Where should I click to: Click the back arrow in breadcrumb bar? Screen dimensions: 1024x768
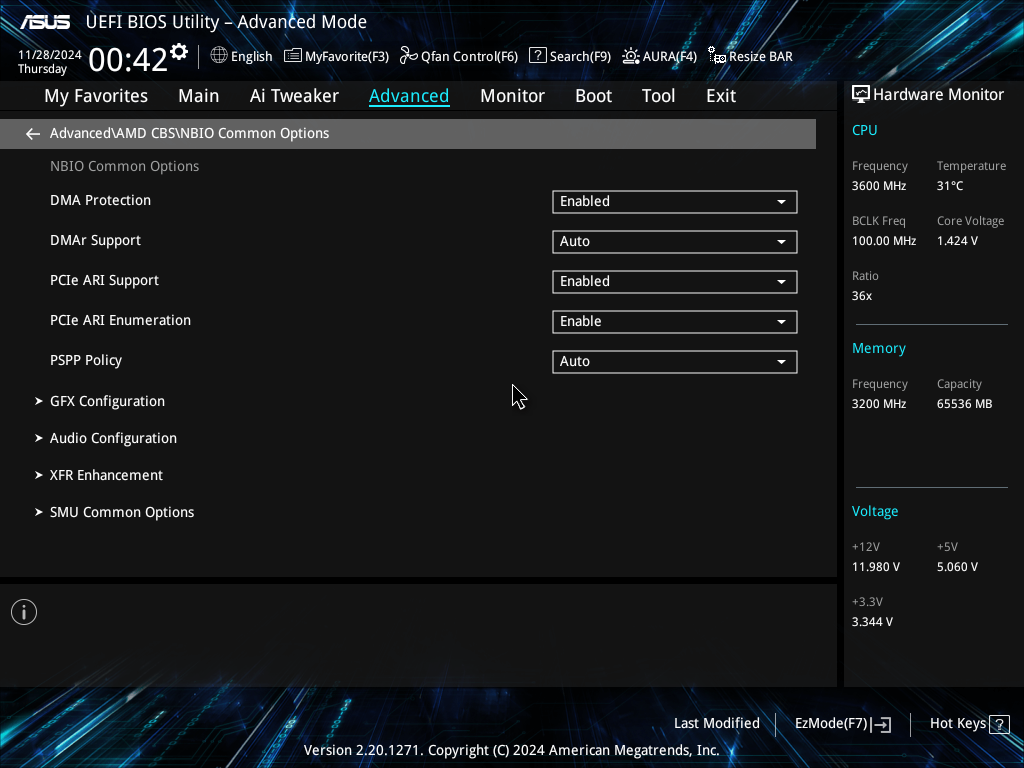tap(33, 134)
